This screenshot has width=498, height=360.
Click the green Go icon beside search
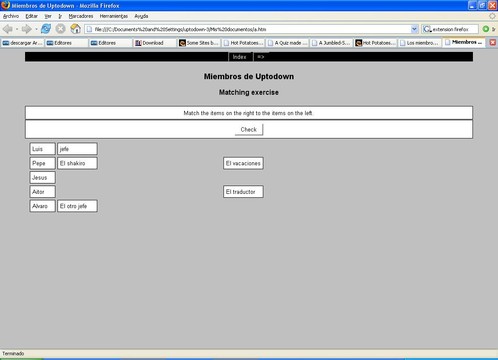tap(486, 29)
